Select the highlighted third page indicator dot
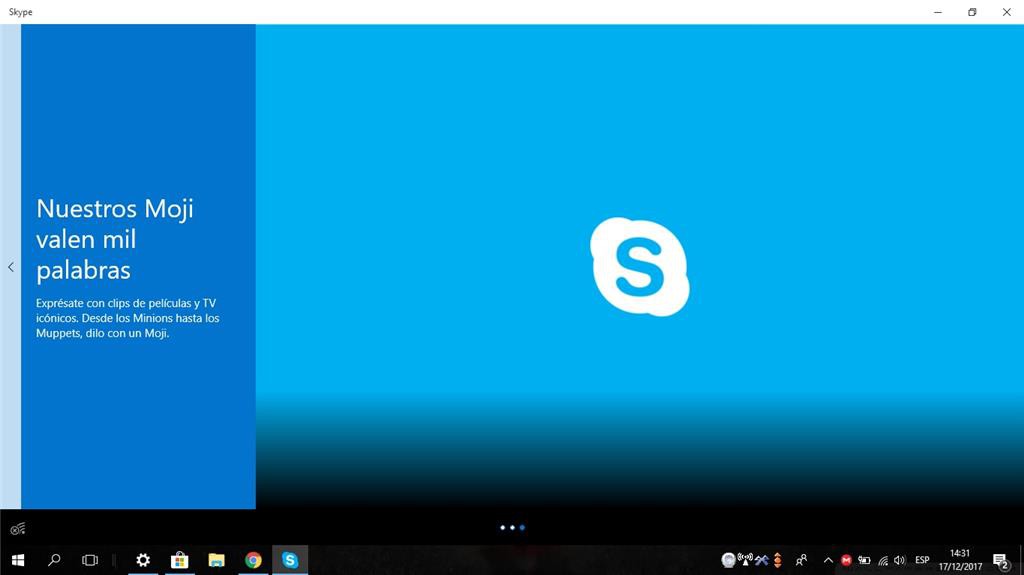1024x575 pixels. tap(522, 527)
